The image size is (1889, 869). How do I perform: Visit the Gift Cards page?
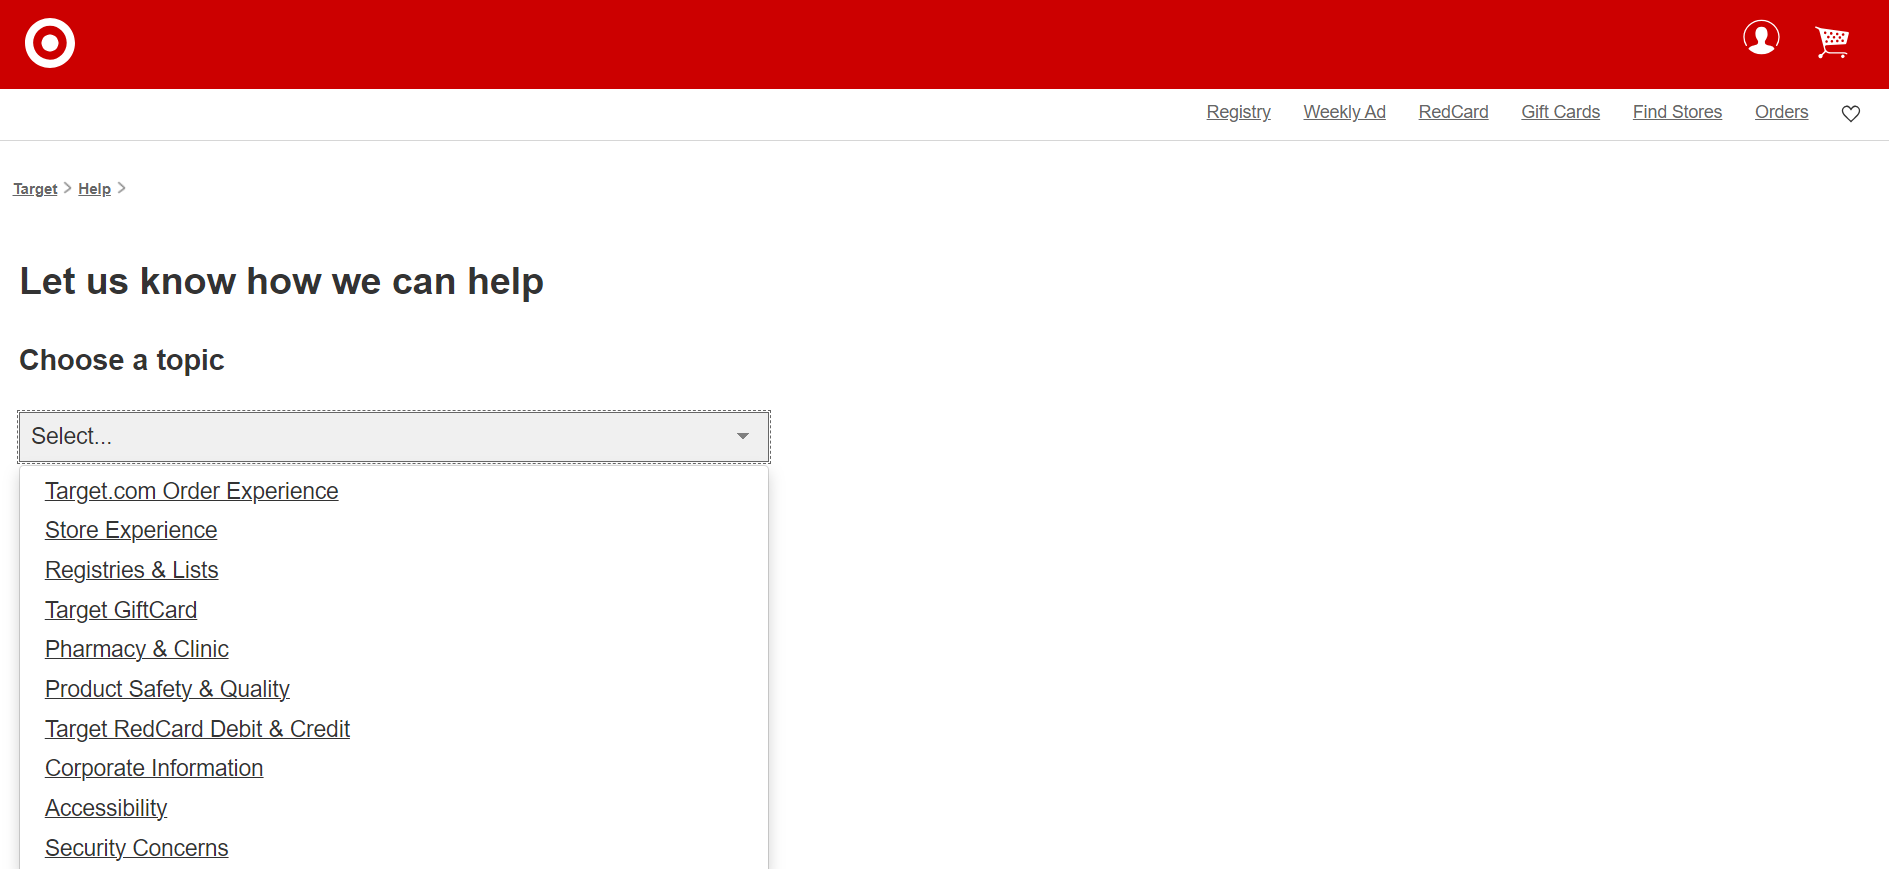click(x=1560, y=112)
